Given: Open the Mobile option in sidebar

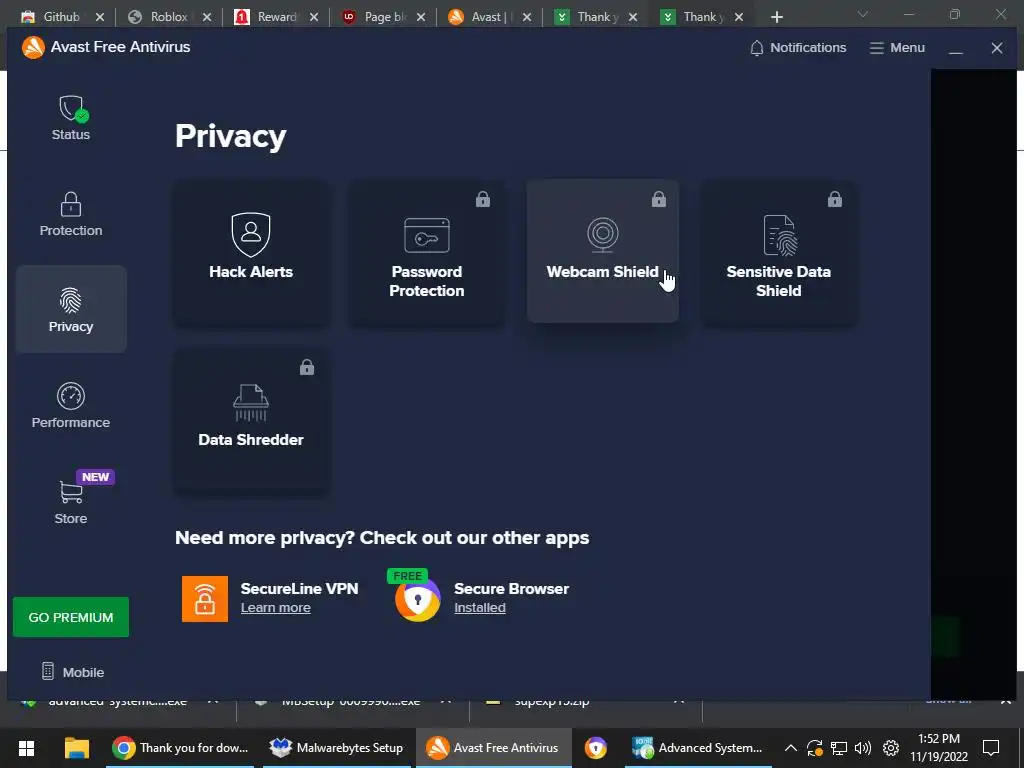Looking at the screenshot, I should click(x=72, y=672).
